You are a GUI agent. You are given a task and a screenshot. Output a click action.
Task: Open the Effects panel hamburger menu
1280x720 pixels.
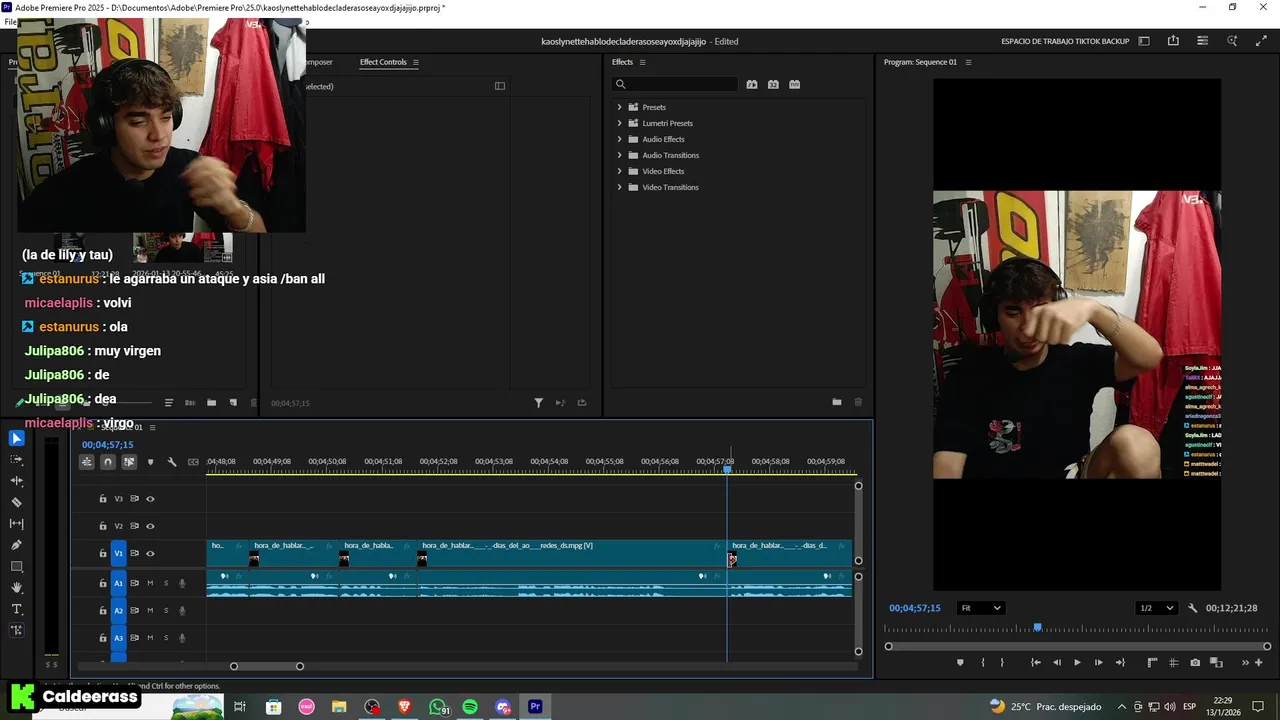click(643, 62)
